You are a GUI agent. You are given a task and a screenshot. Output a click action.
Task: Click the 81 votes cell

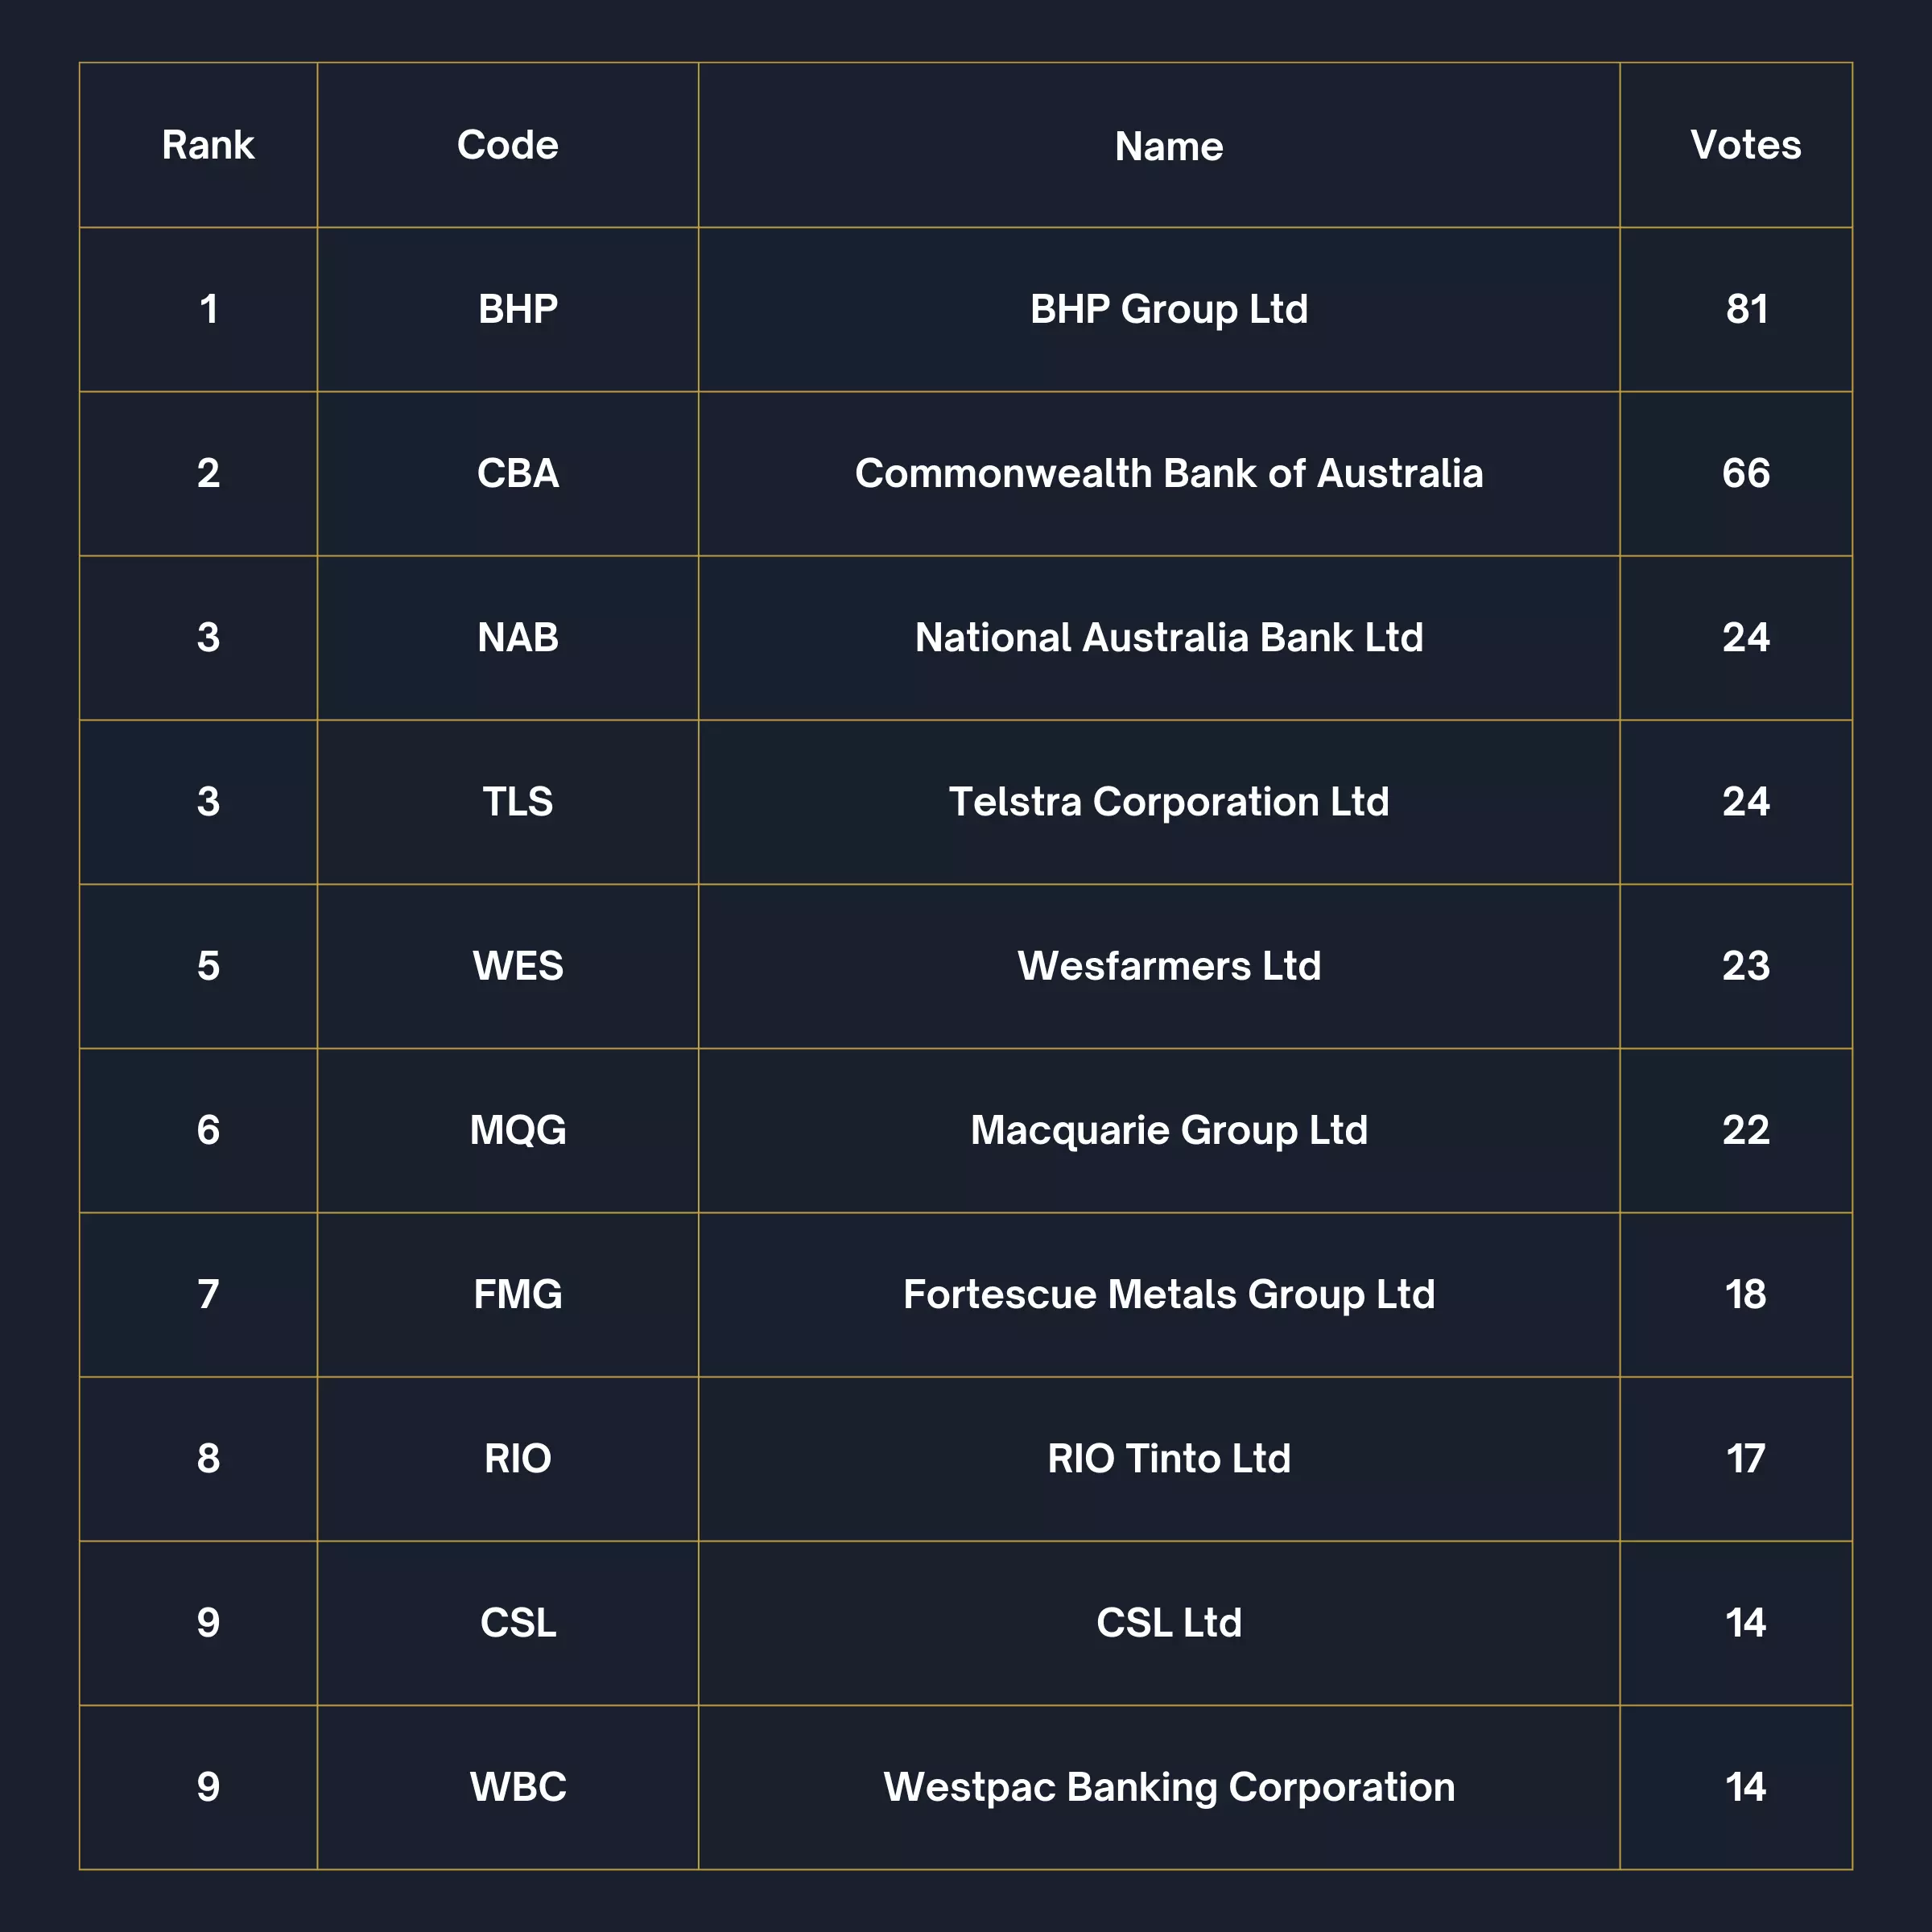(1745, 309)
